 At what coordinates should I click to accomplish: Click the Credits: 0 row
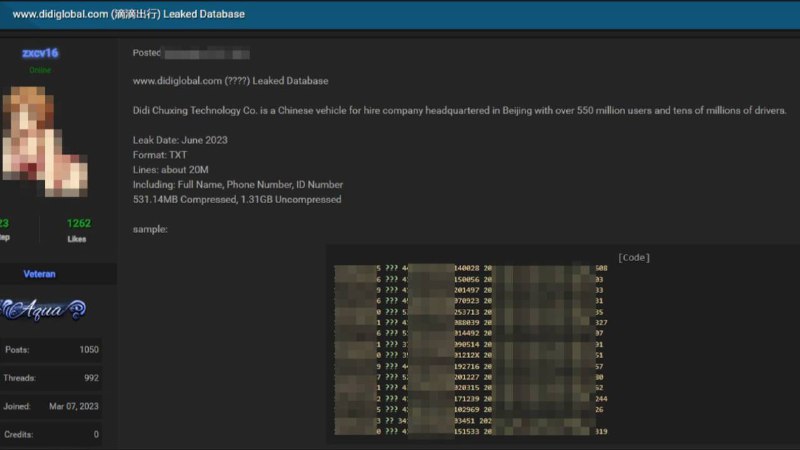click(x=51, y=435)
